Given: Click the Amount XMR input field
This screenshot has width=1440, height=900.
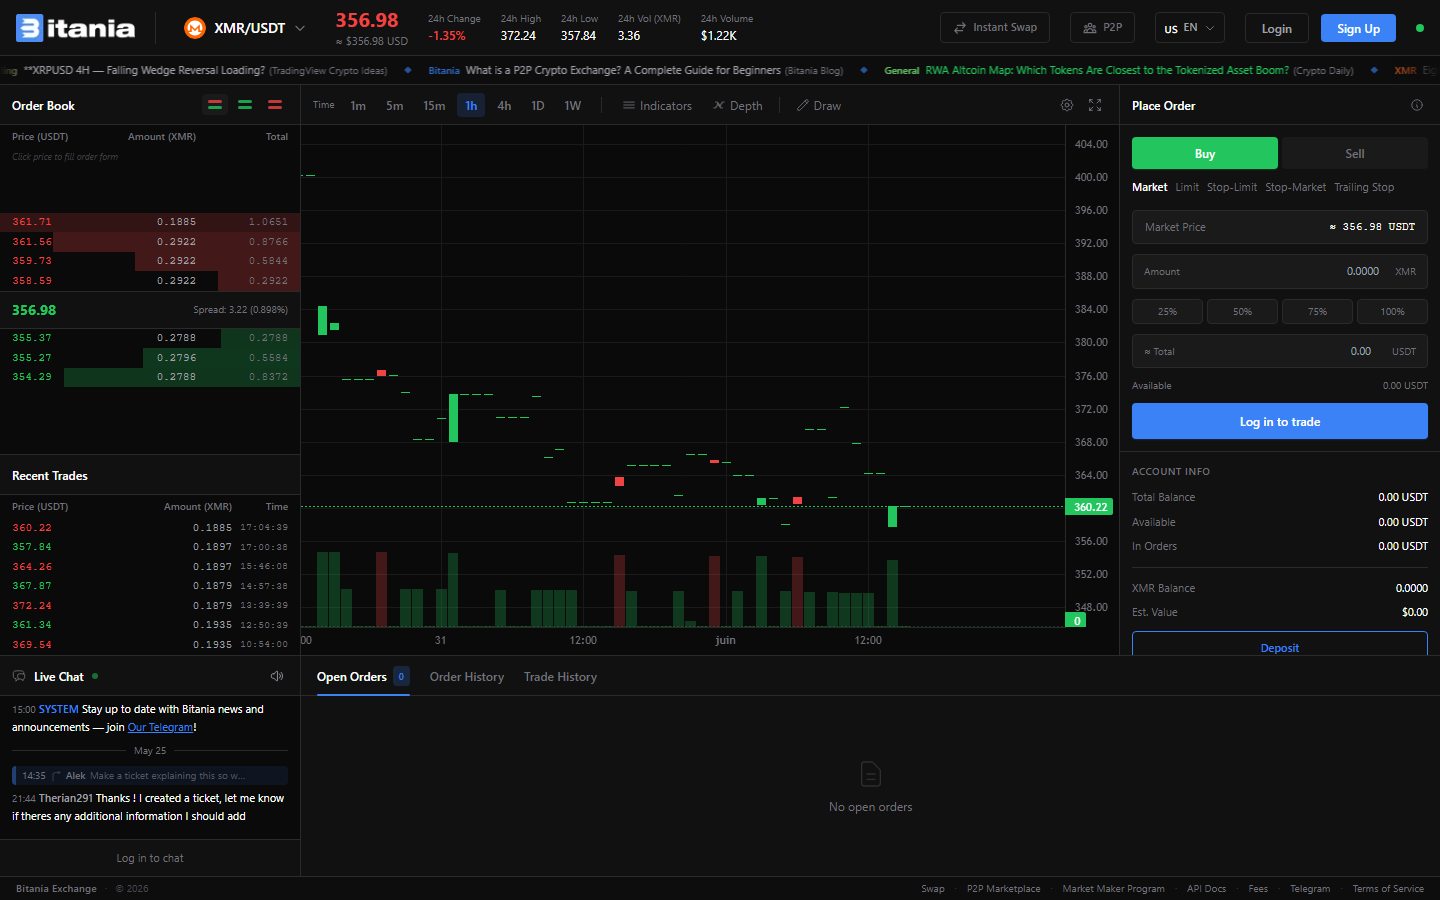Looking at the screenshot, I should [1280, 271].
